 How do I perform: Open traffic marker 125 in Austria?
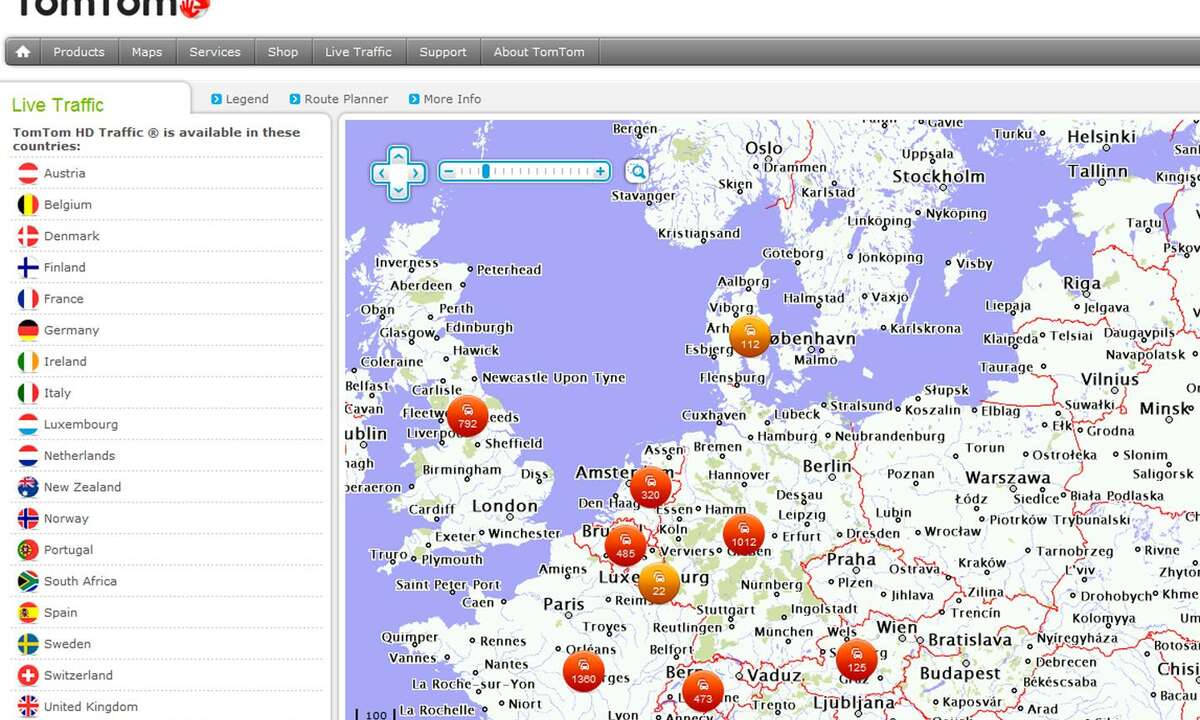coord(857,660)
